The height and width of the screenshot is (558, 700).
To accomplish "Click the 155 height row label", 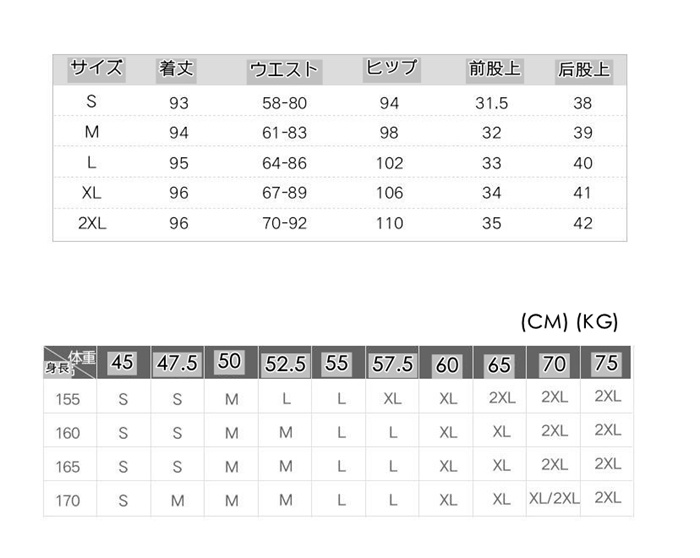I will (x=69, y=398).
